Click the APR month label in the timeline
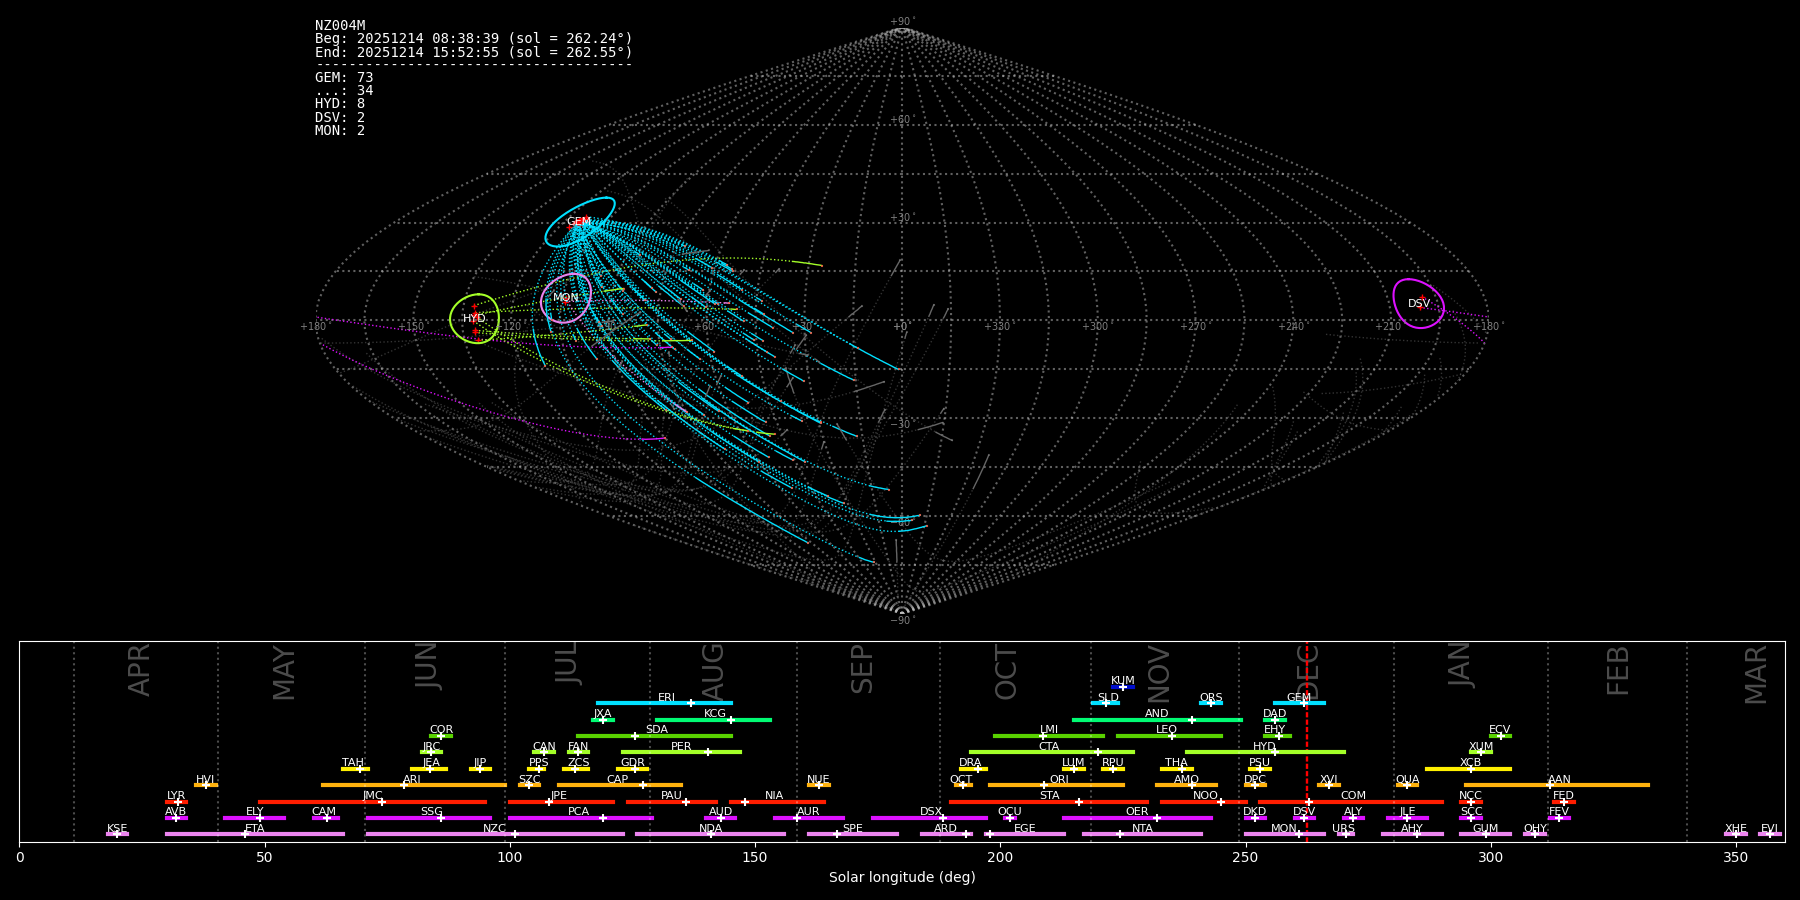Viewport: 1800px width, 900px height. pos(140,670)
